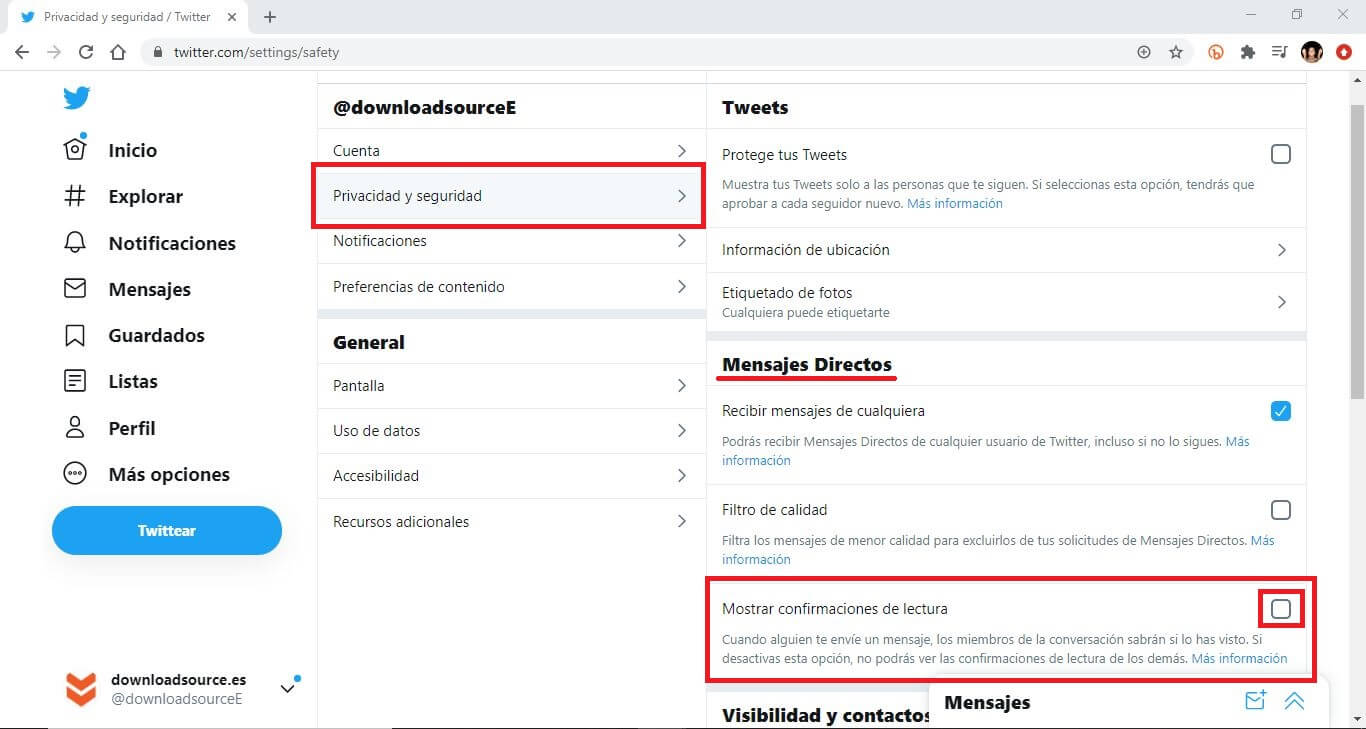Enable Mostrar confirmaciones de lectura checkbox

tap(1280, 608)
